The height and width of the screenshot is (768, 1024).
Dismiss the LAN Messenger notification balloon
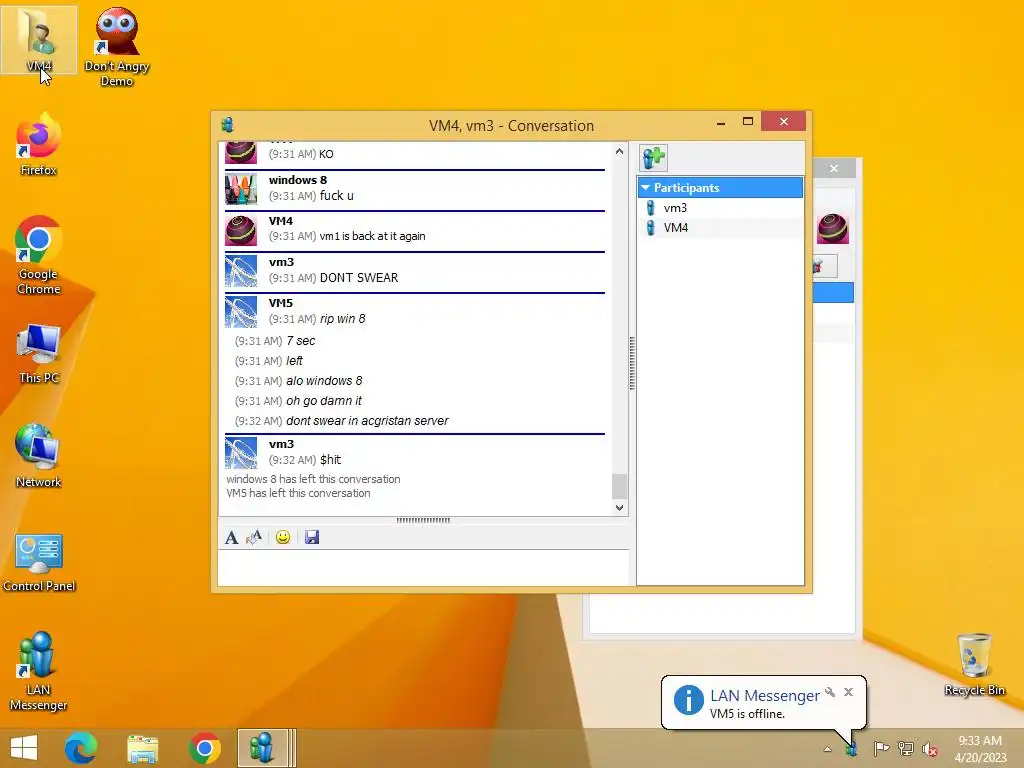coord(848,692)
